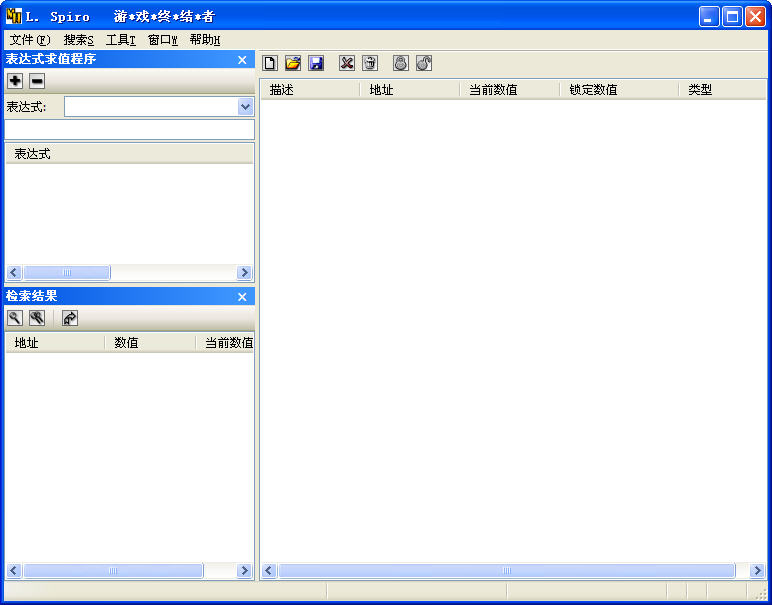This screenshot has width=772, height=605.
Task: Click the open folder toolbar icon
Action: pos(293,63)
